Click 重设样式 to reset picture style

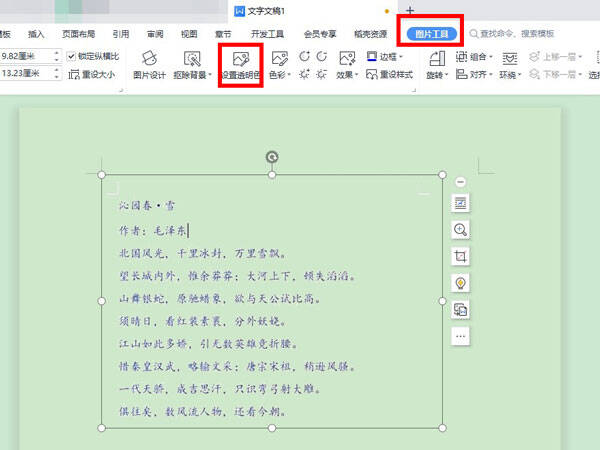[390, 74]
